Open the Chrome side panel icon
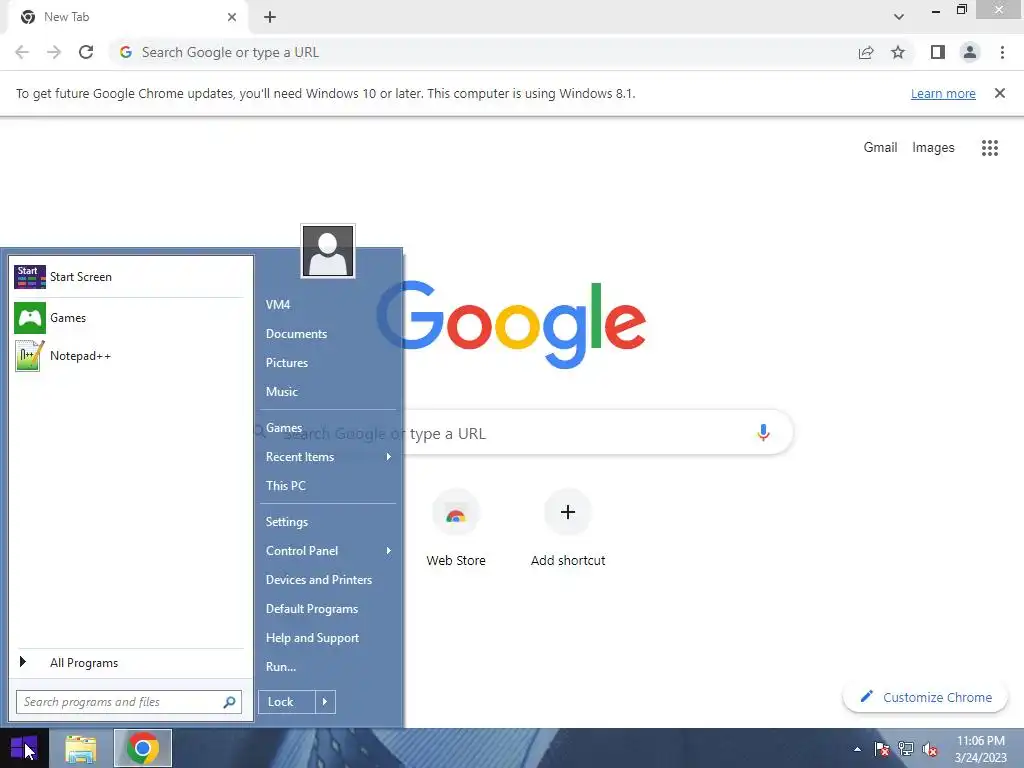The width and height of the screenshot is (1024, 768). click(x=937, y=52)
